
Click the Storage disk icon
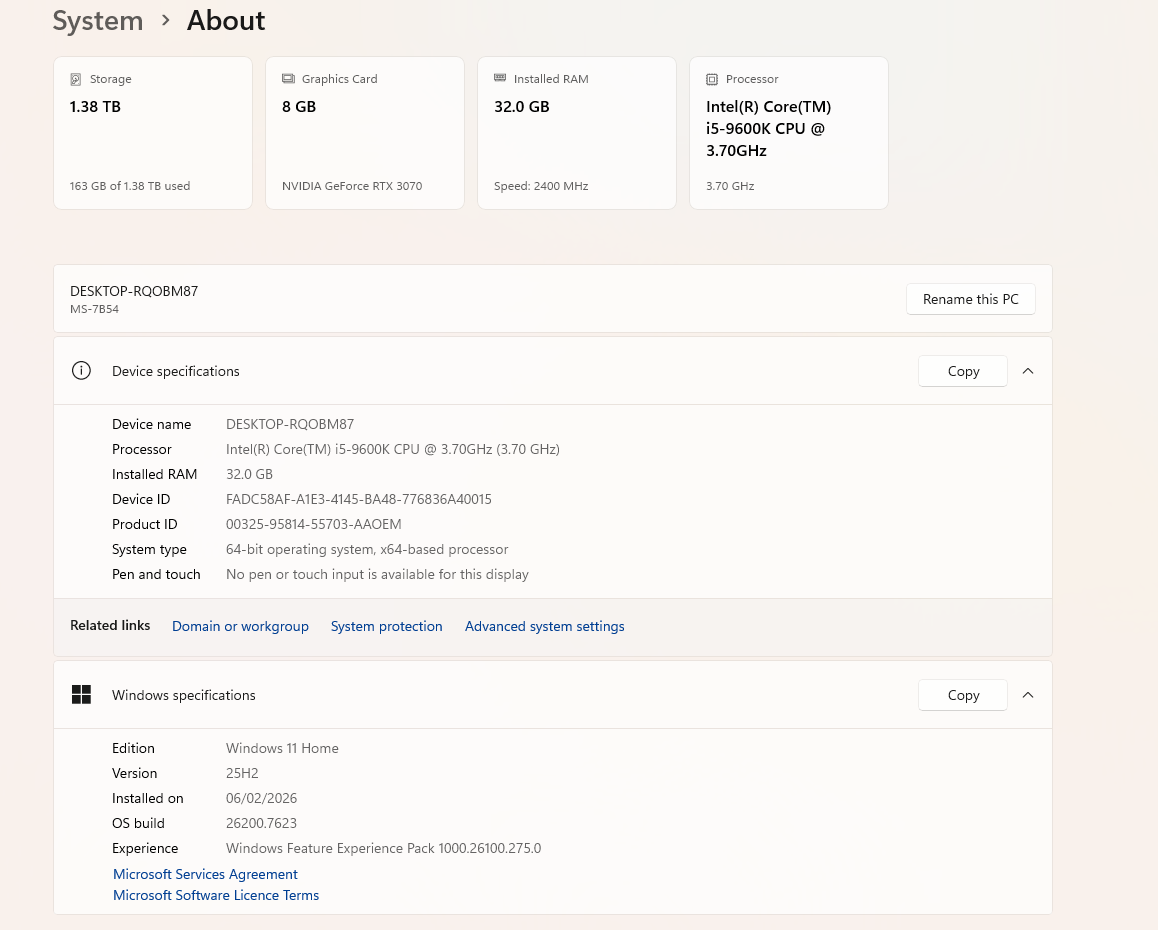[76, 79]
